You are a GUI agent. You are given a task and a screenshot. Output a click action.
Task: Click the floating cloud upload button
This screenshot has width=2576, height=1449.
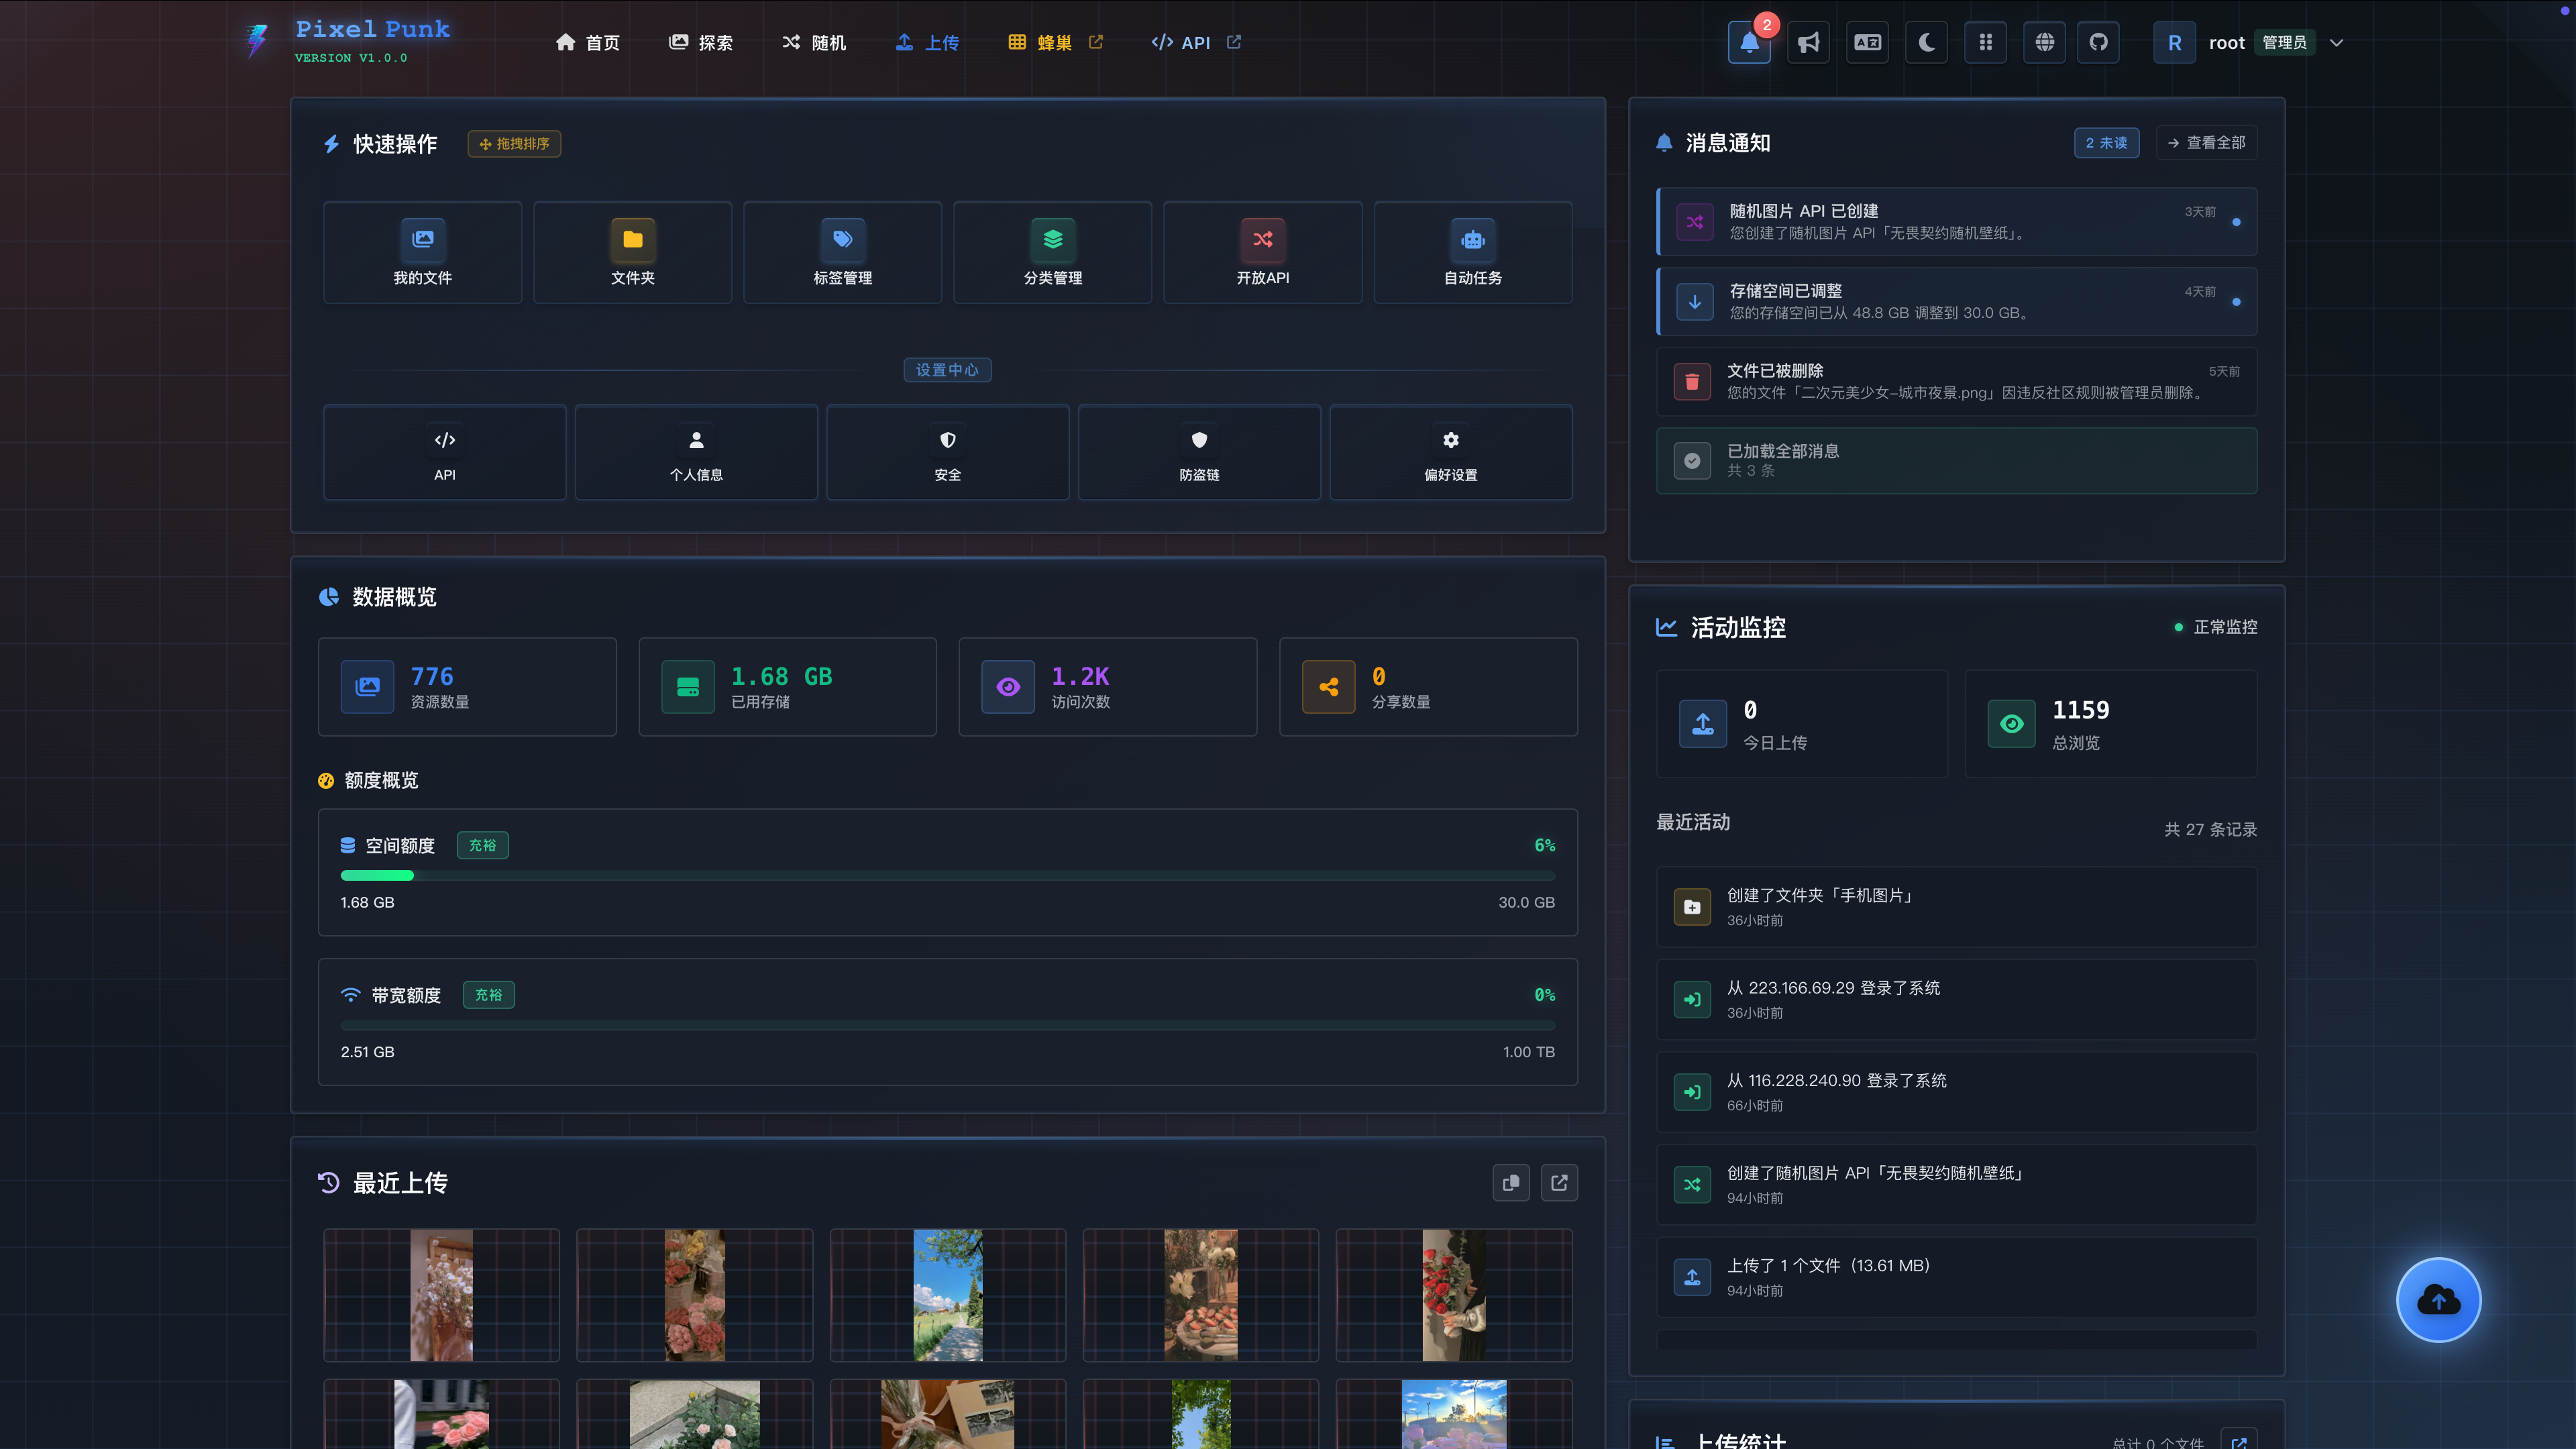point(2438,1299)
